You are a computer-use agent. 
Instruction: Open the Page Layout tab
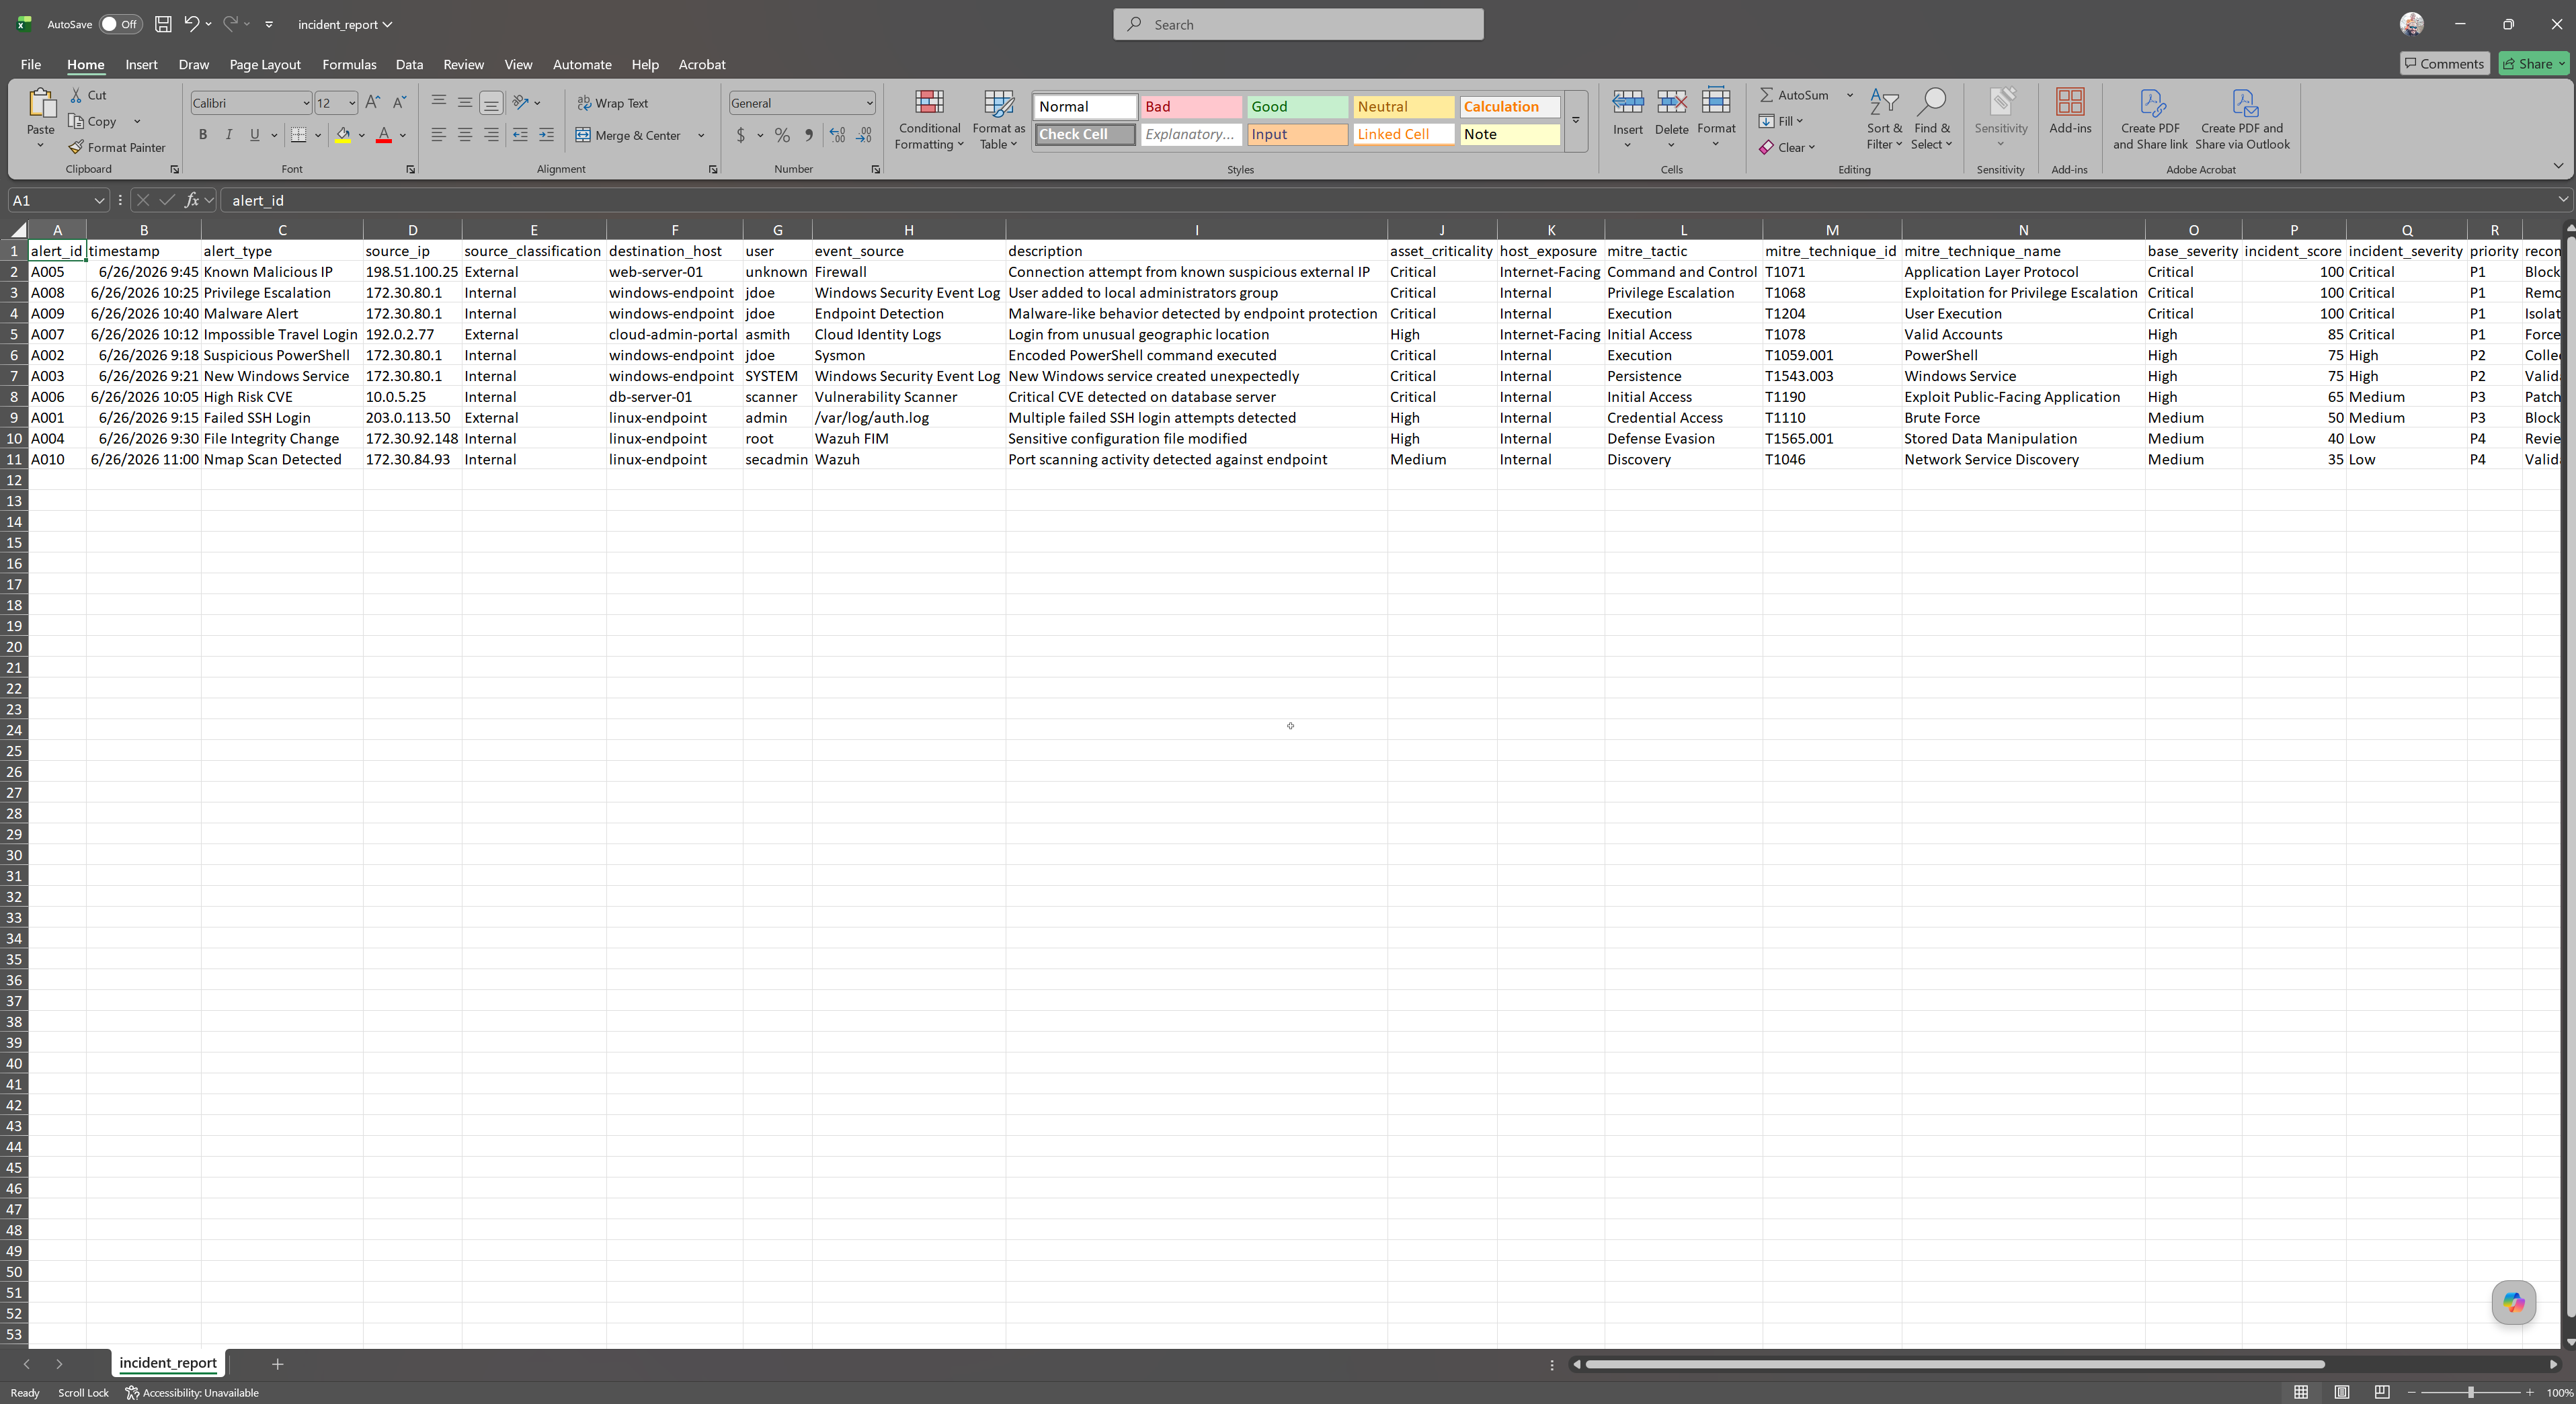265,64
